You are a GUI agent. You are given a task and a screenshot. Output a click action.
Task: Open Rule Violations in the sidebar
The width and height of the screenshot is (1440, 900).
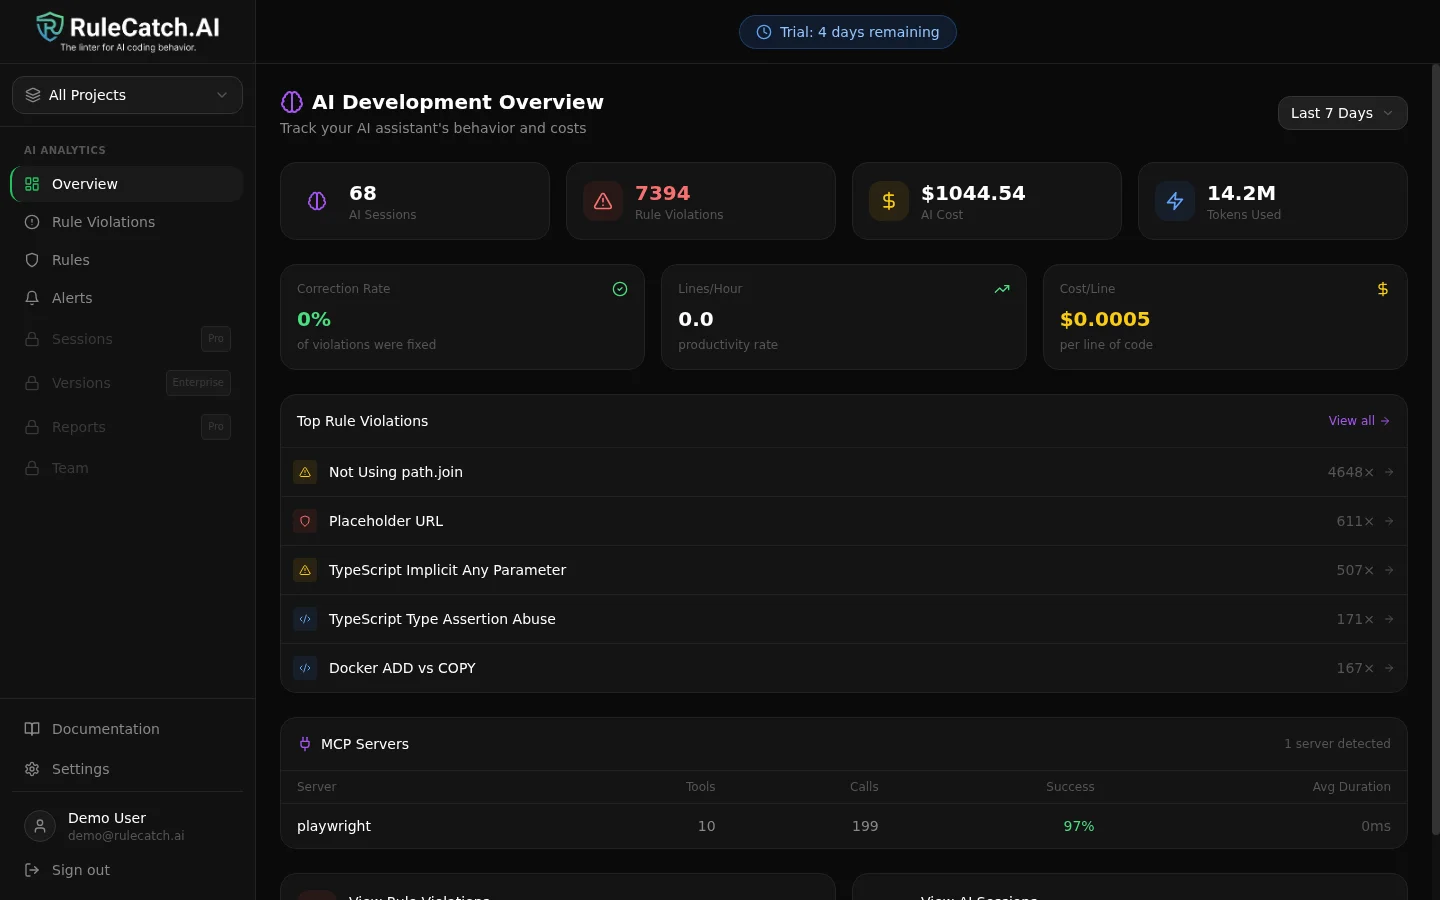pos(103,222)
